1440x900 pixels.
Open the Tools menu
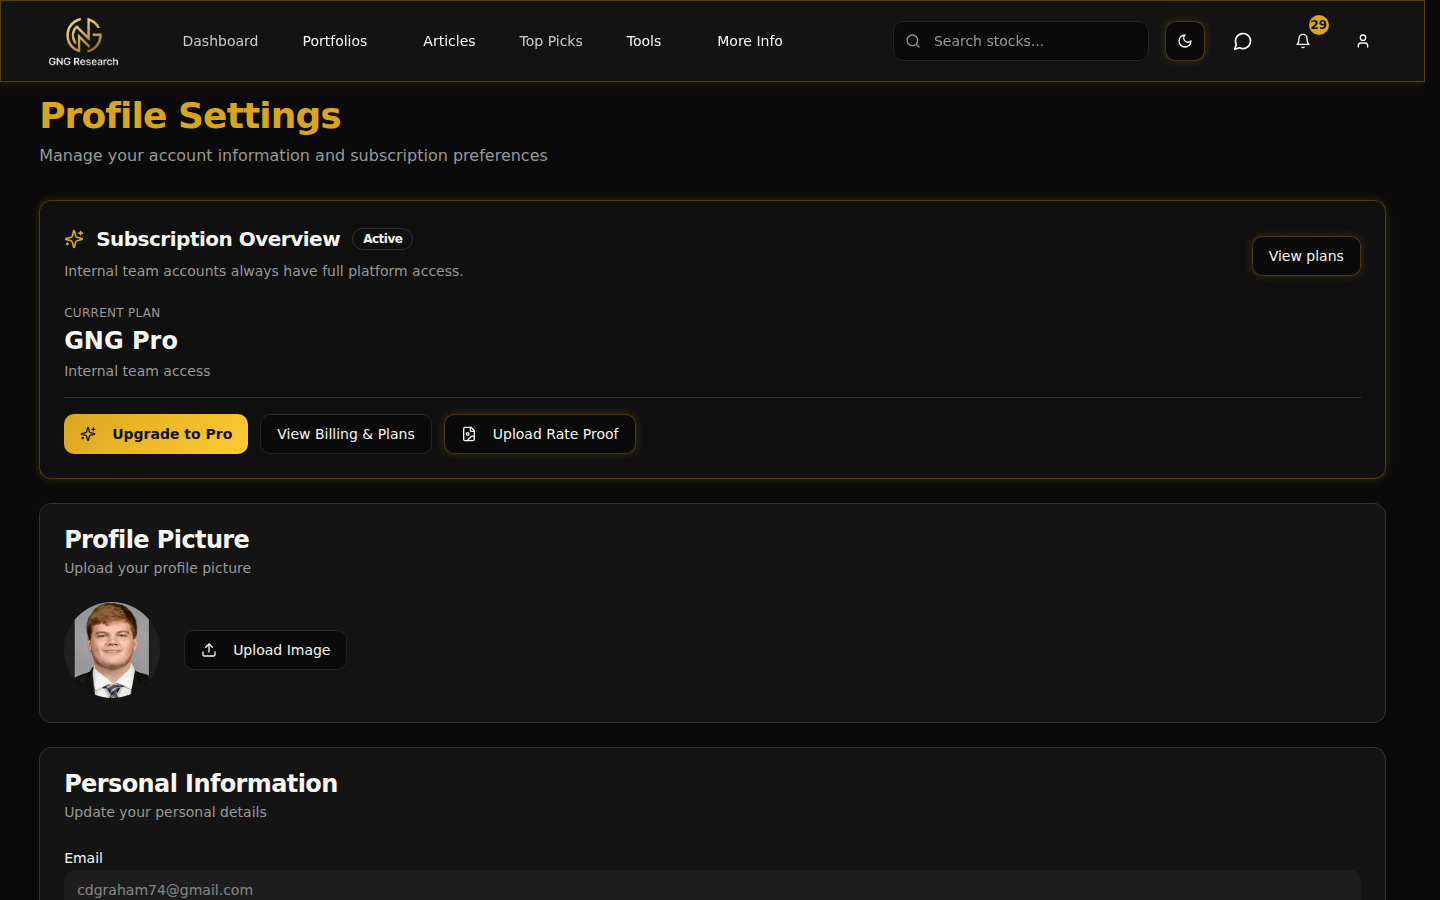click(x=644, y=41)
